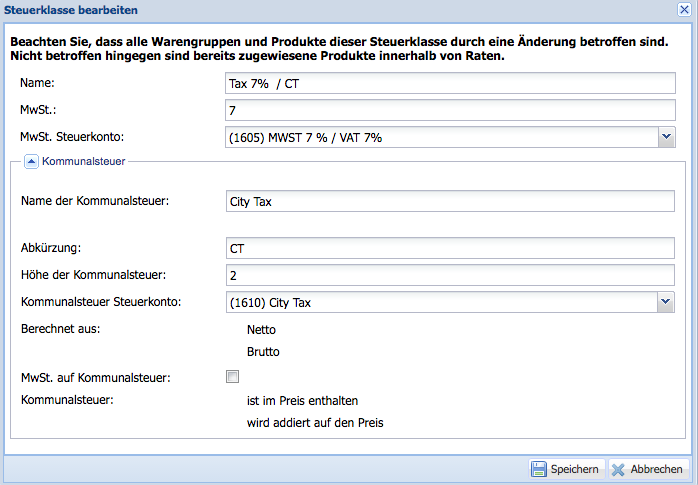Screen dimensions: 698x485
Task: Close the Steuerklasse bearbeiten dialog
Action: 684,9
